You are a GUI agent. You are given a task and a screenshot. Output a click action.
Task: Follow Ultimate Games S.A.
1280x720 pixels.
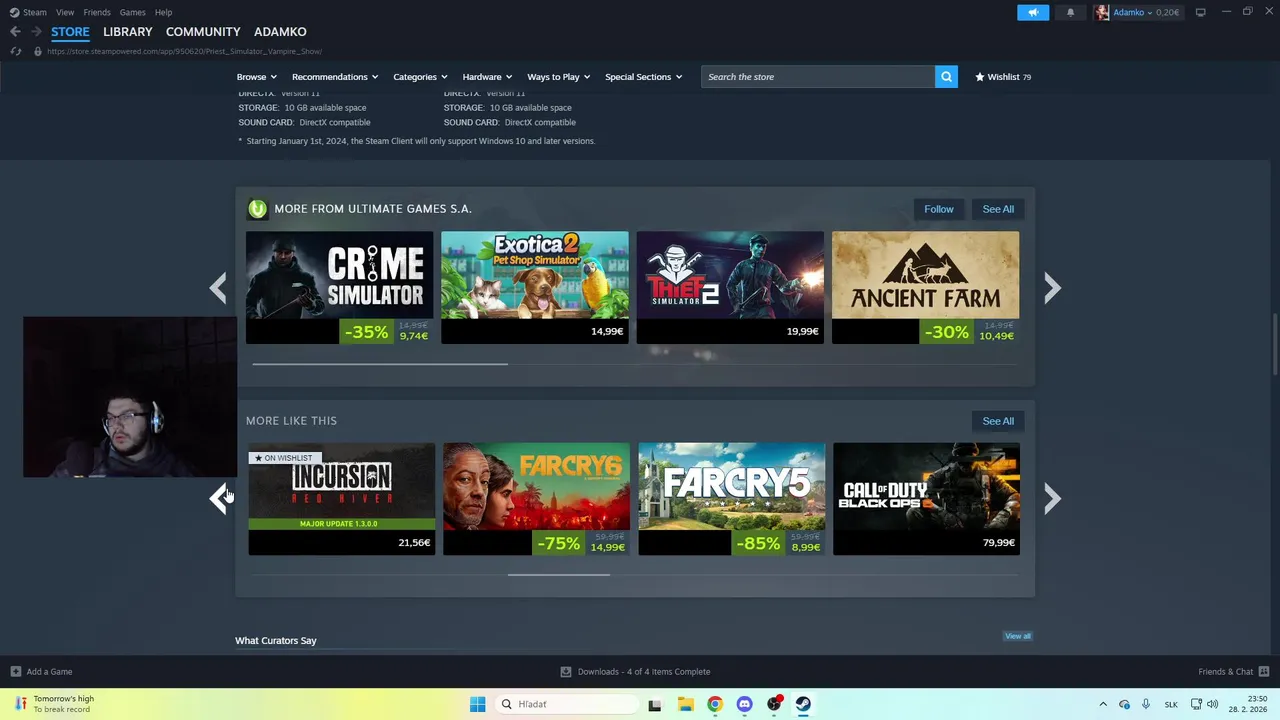click(939, 209)
